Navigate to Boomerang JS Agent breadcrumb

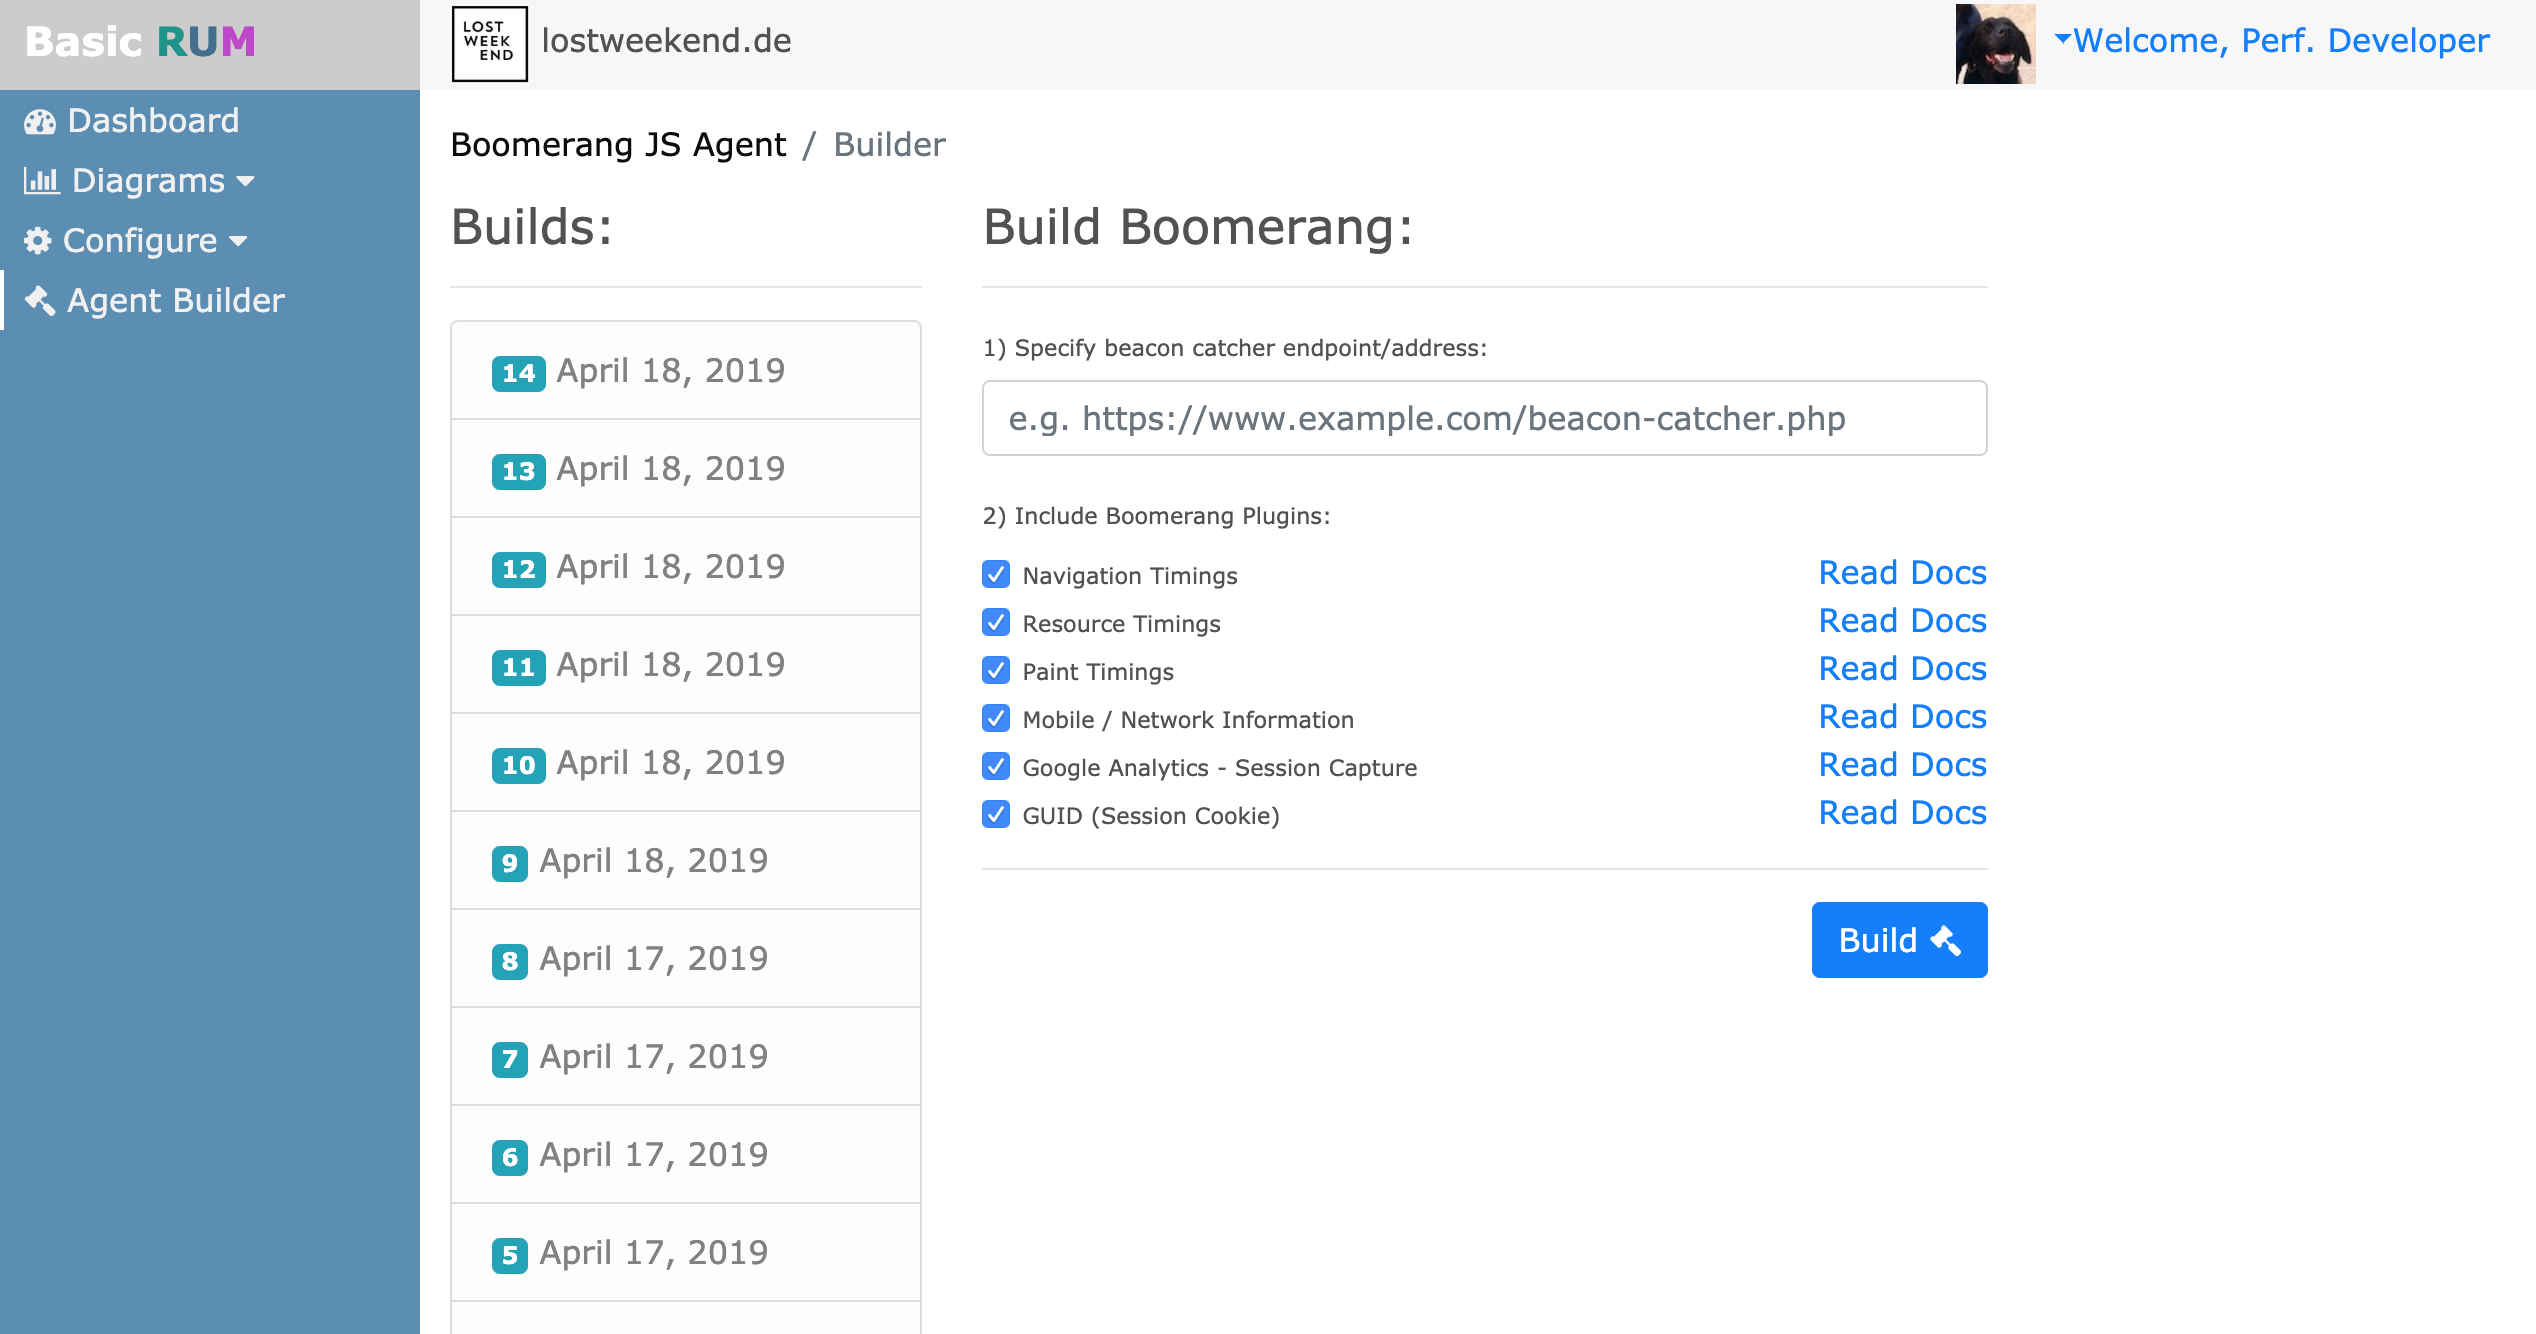618,144
